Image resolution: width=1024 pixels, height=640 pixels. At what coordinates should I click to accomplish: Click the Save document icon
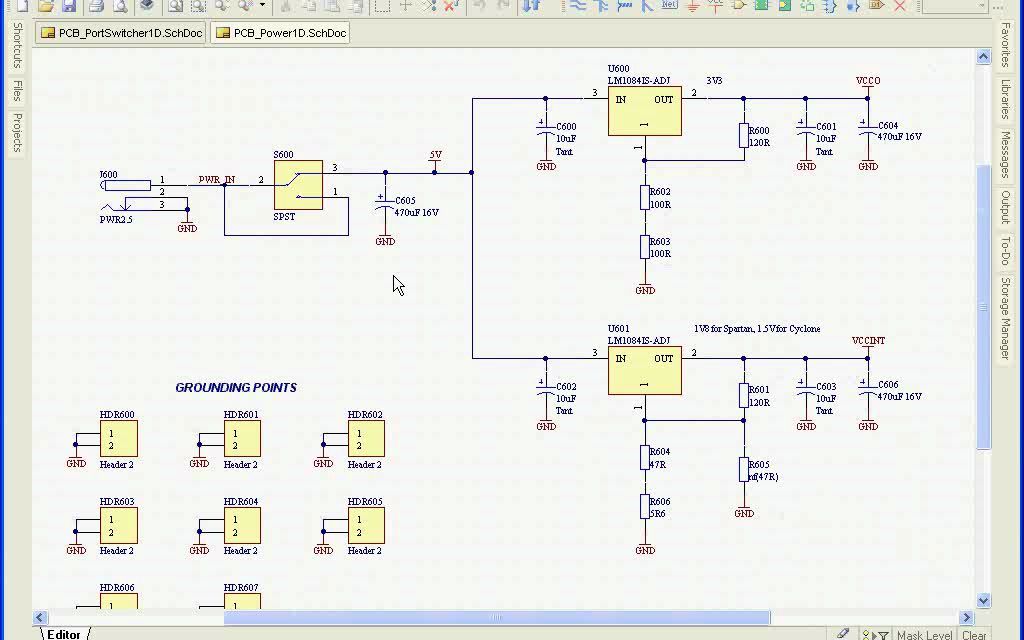tap(69, 6)
